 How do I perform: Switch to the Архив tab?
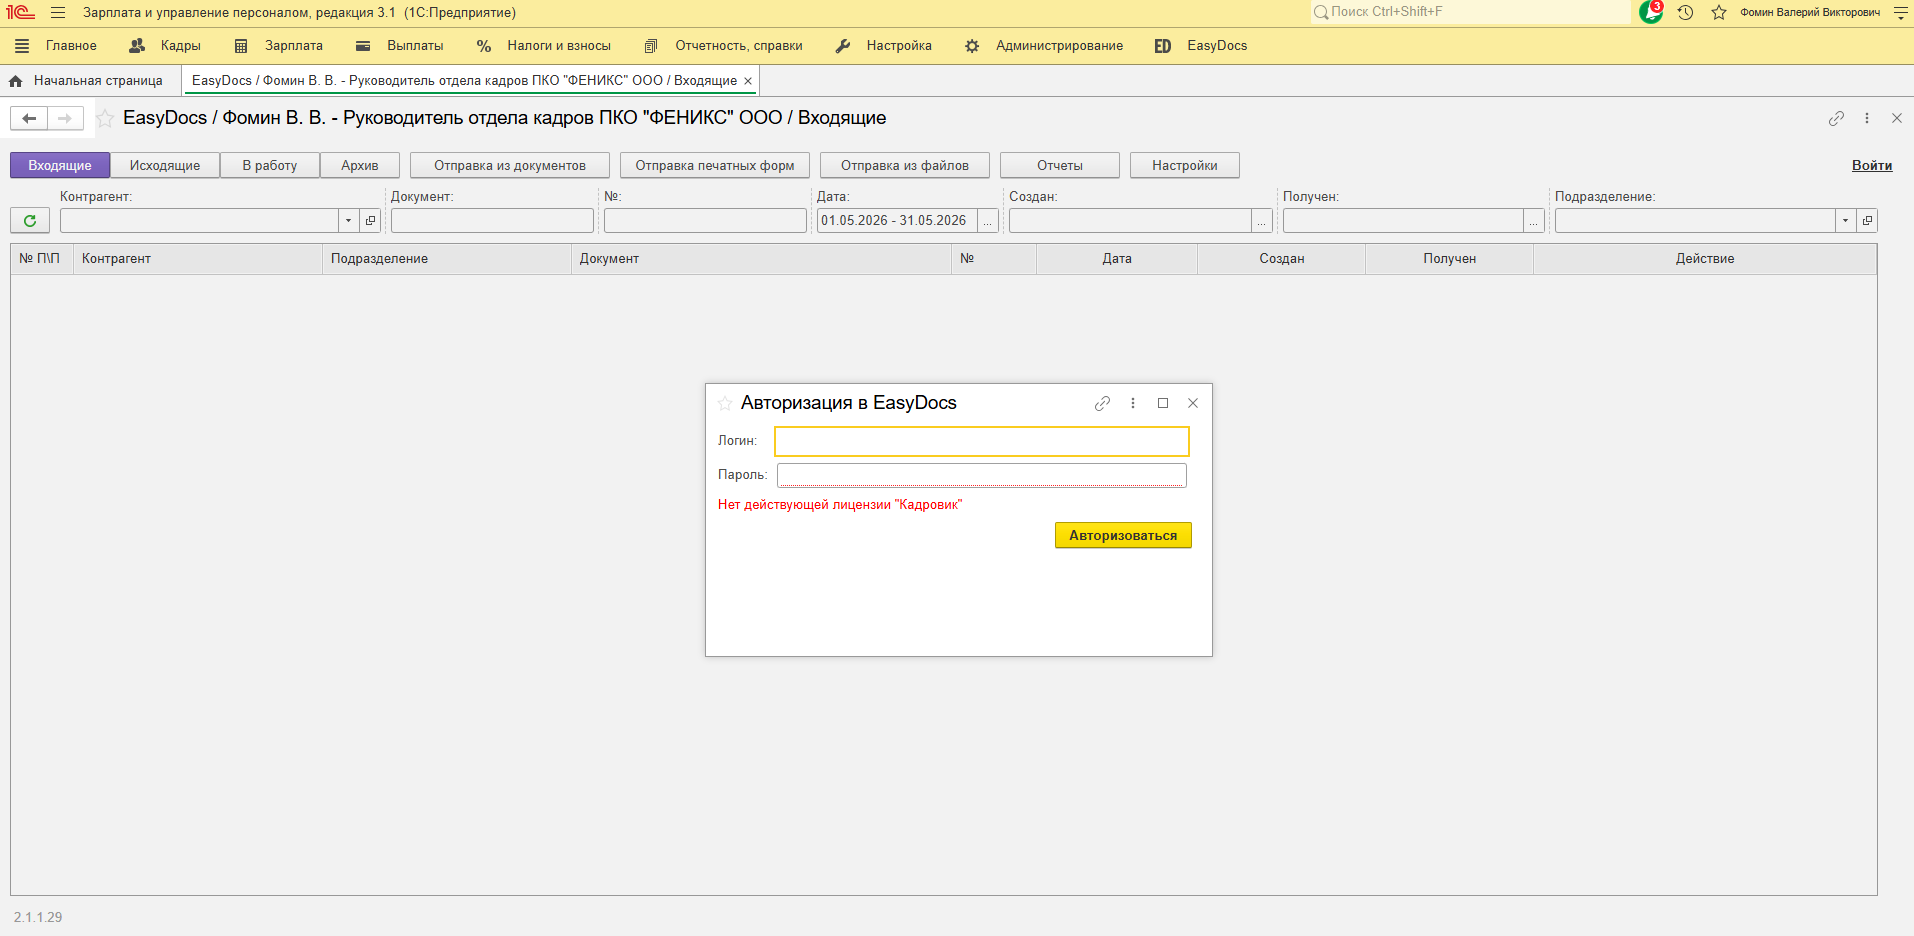(360, 165)
